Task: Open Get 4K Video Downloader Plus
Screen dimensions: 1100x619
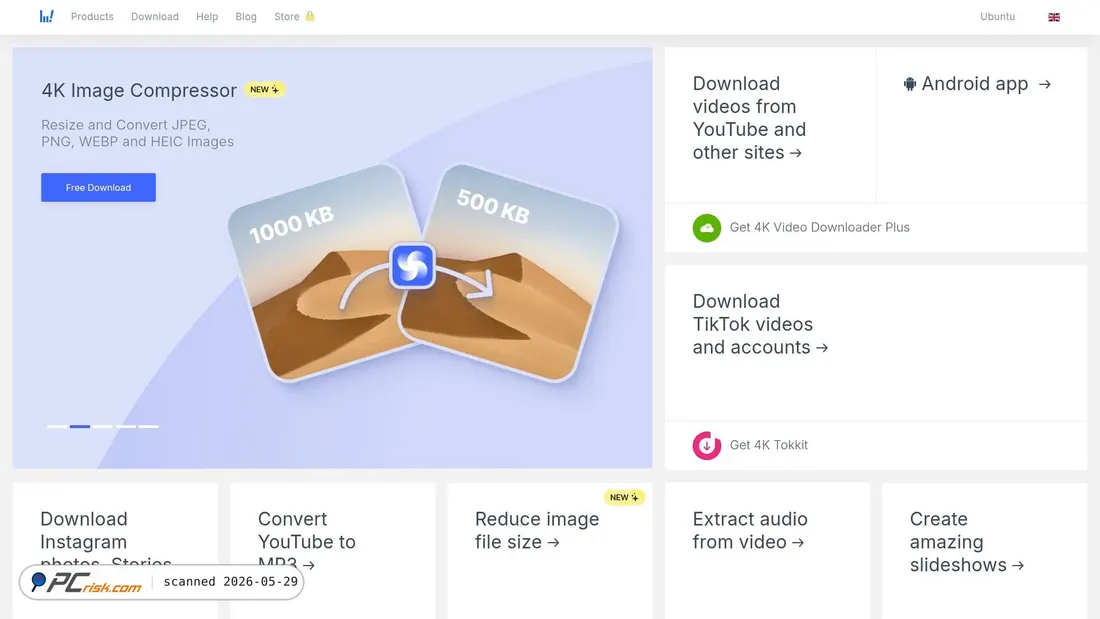Action: point(819,227)
